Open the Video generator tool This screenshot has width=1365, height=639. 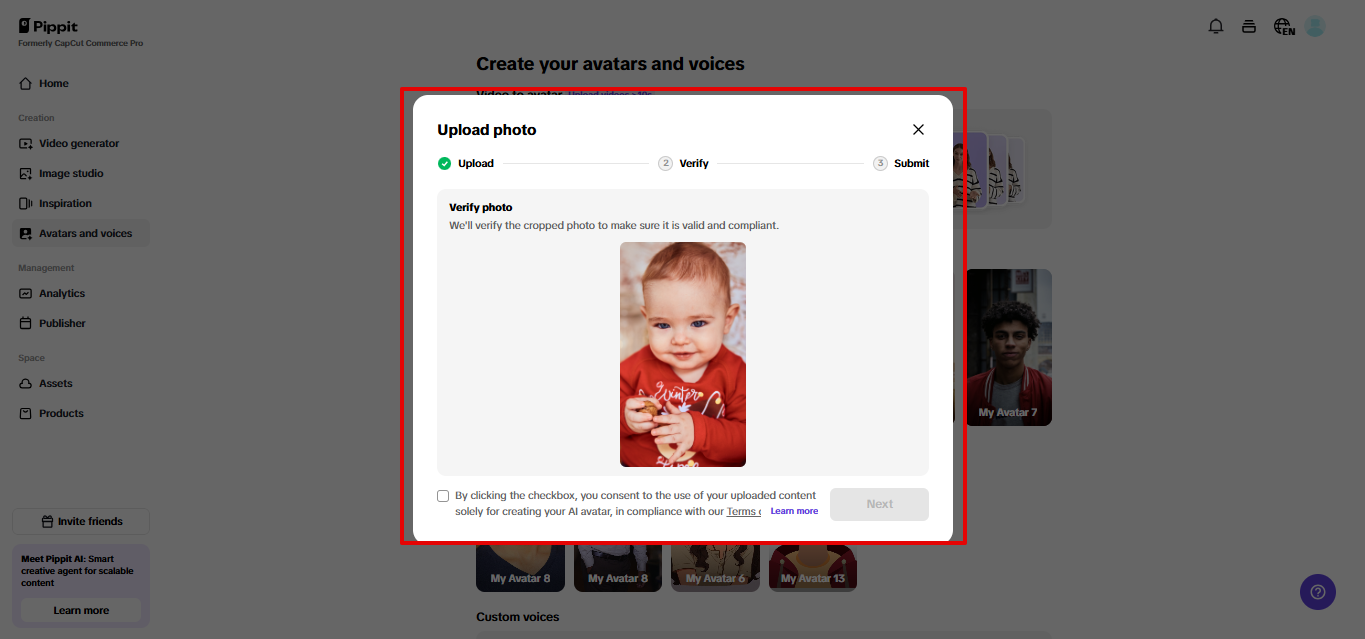pyautogui.click(x=80, y=143)
